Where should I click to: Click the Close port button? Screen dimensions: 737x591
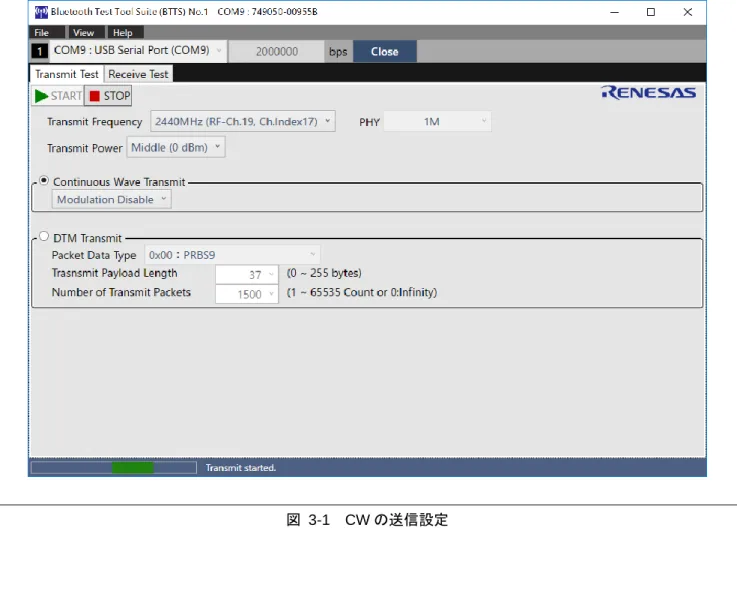(x=384, y=51)
